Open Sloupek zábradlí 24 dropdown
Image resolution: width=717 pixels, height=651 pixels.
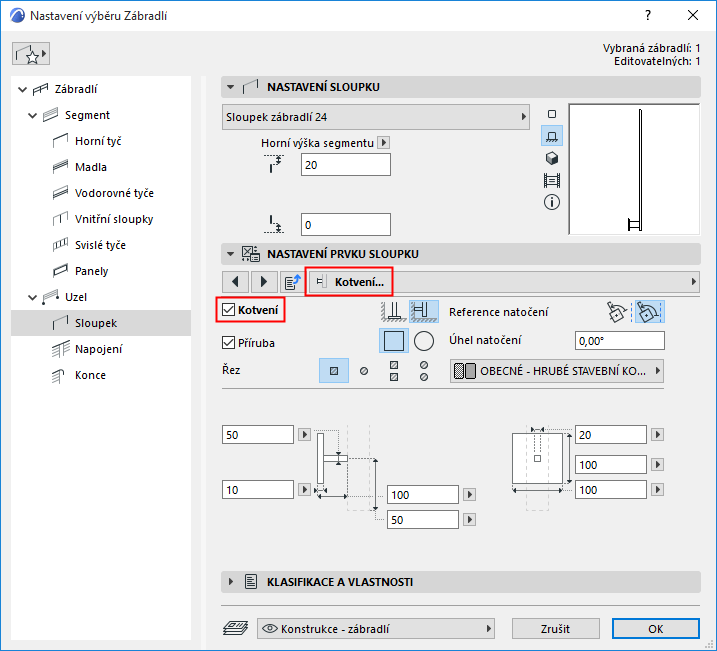(x=376, y=117)
